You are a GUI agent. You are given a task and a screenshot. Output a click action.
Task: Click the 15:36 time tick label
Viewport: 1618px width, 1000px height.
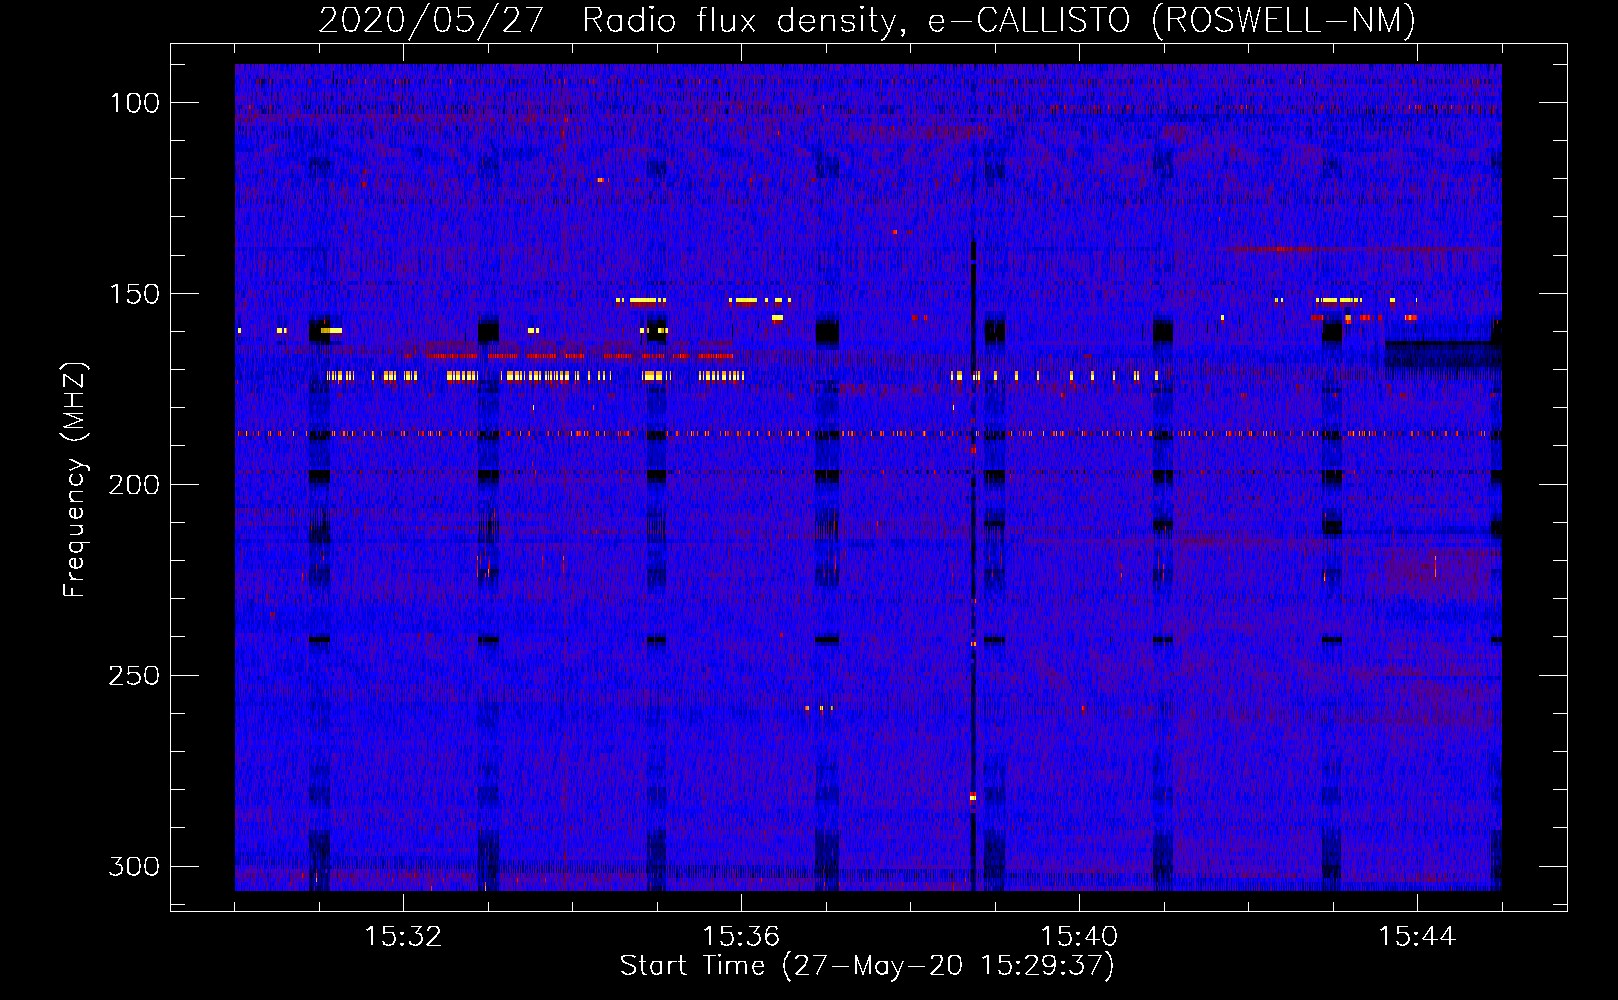pyautogui.click(x=741, y=937)
